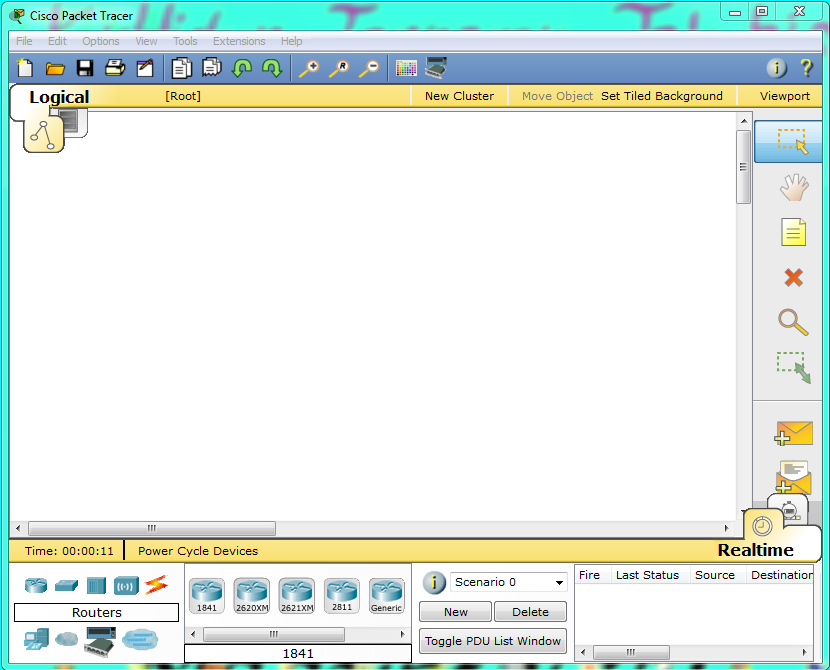Select the Wireless Devices category icon
The height and width of the screenshot is (670, 830).
coord(126,586)
